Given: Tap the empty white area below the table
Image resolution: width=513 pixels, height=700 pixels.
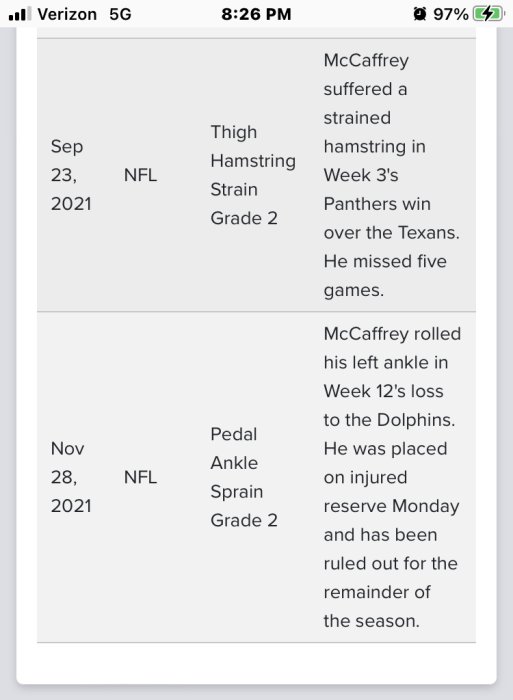Looking at the screenshot, I should coord(256,663).
